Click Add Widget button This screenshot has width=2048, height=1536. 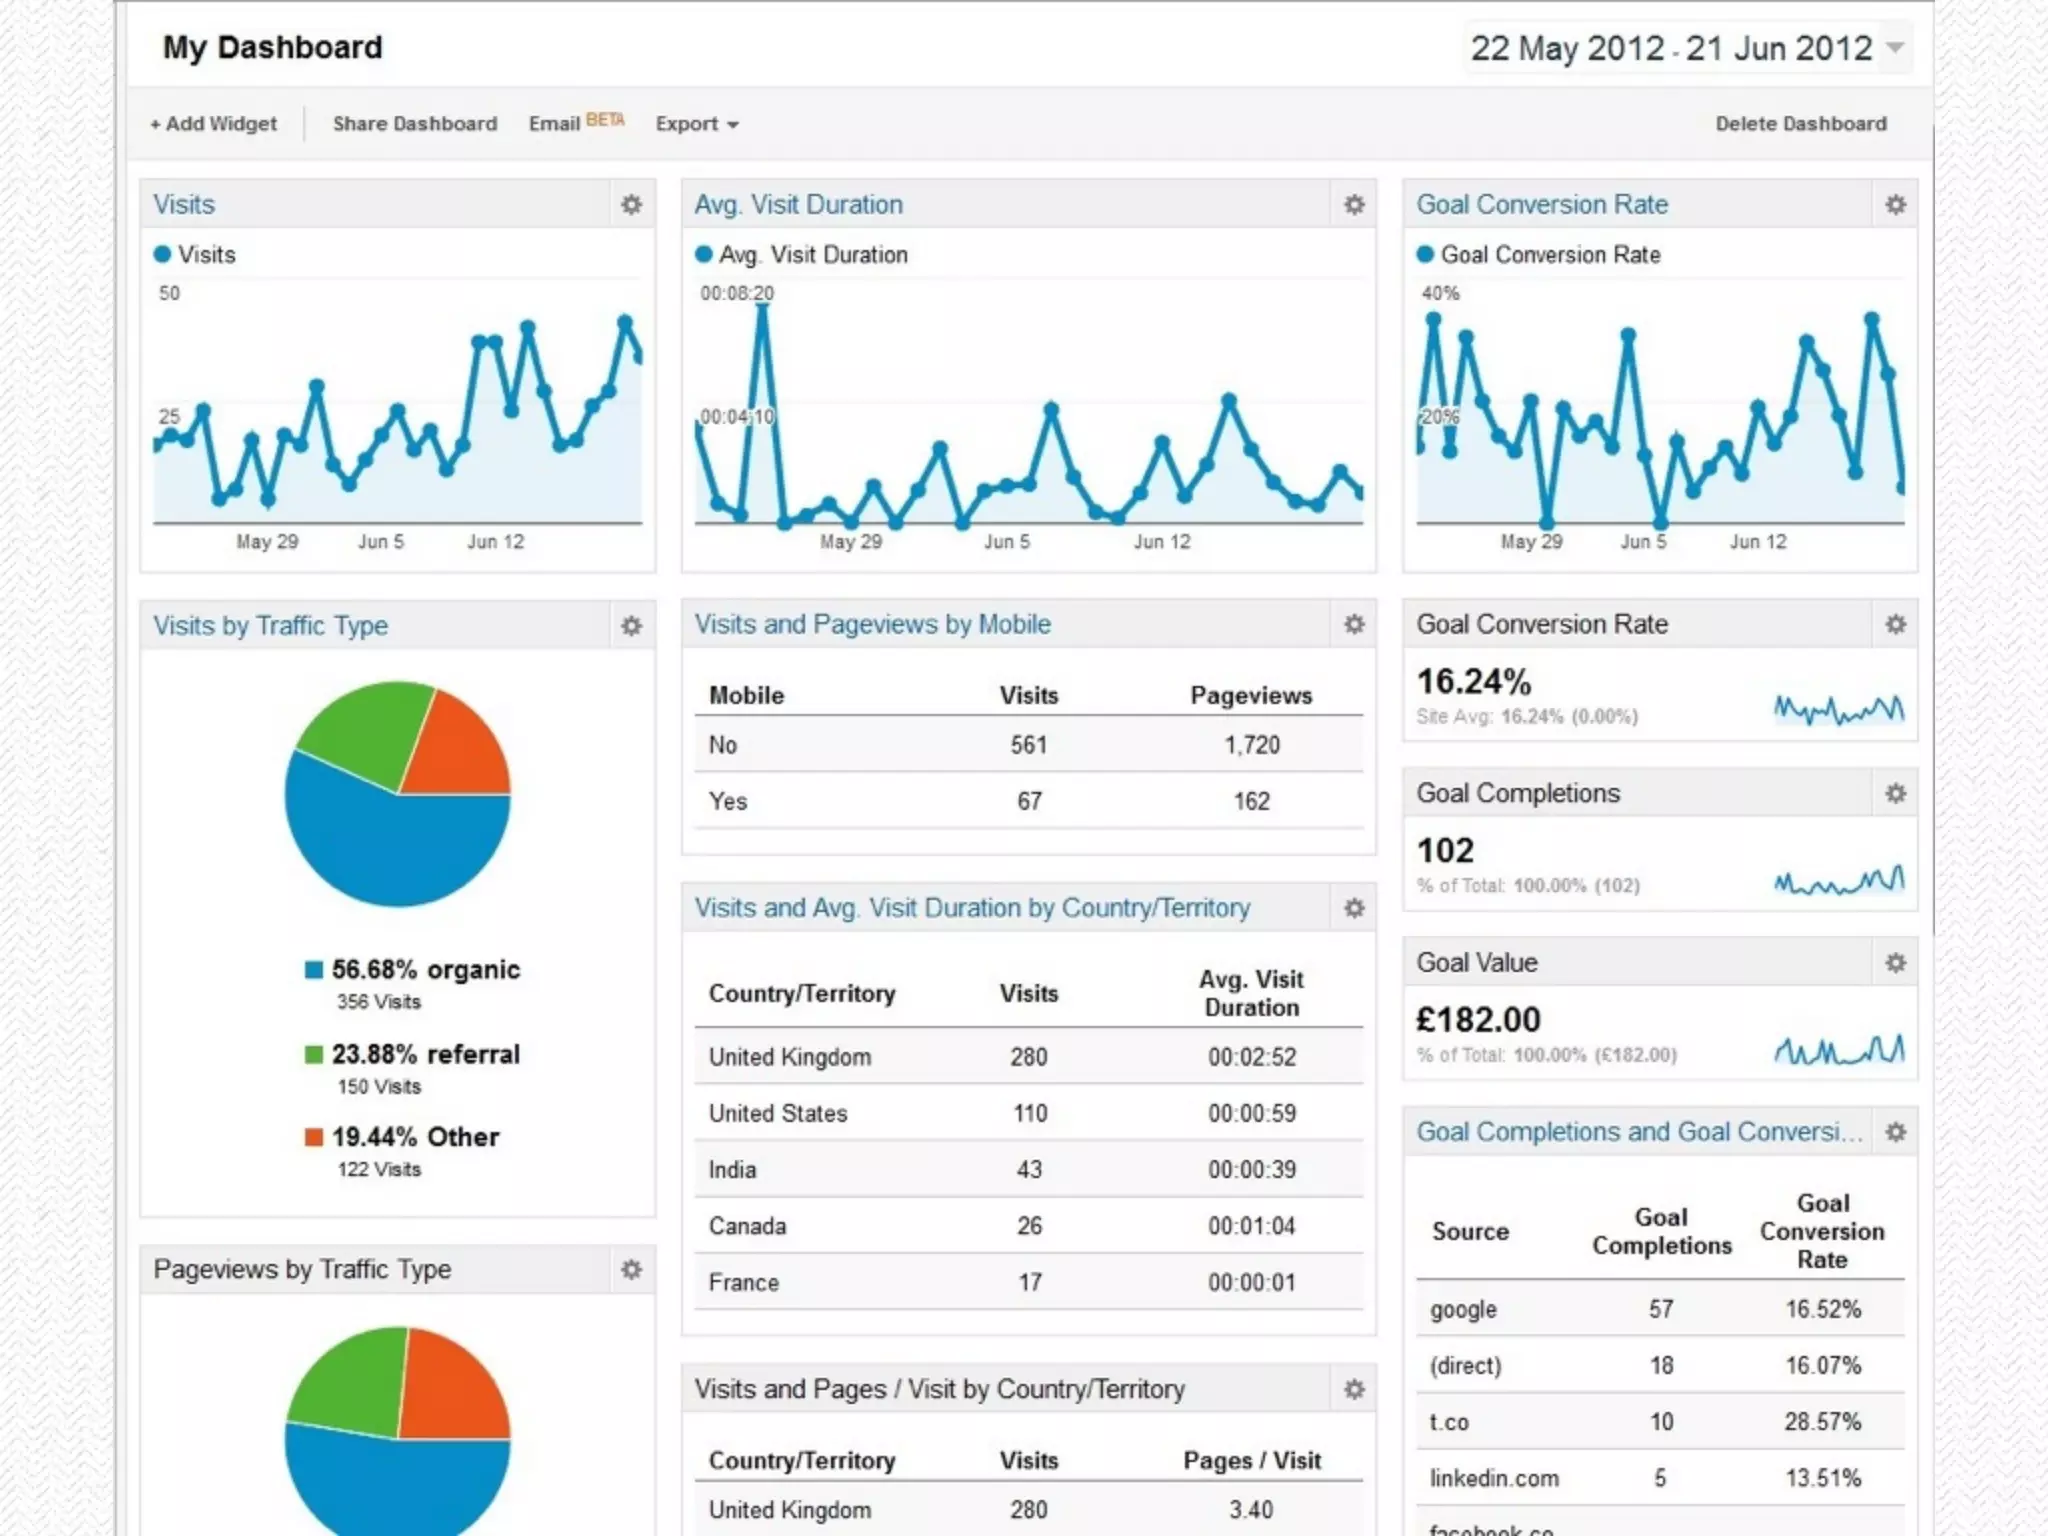click(213, 124)
